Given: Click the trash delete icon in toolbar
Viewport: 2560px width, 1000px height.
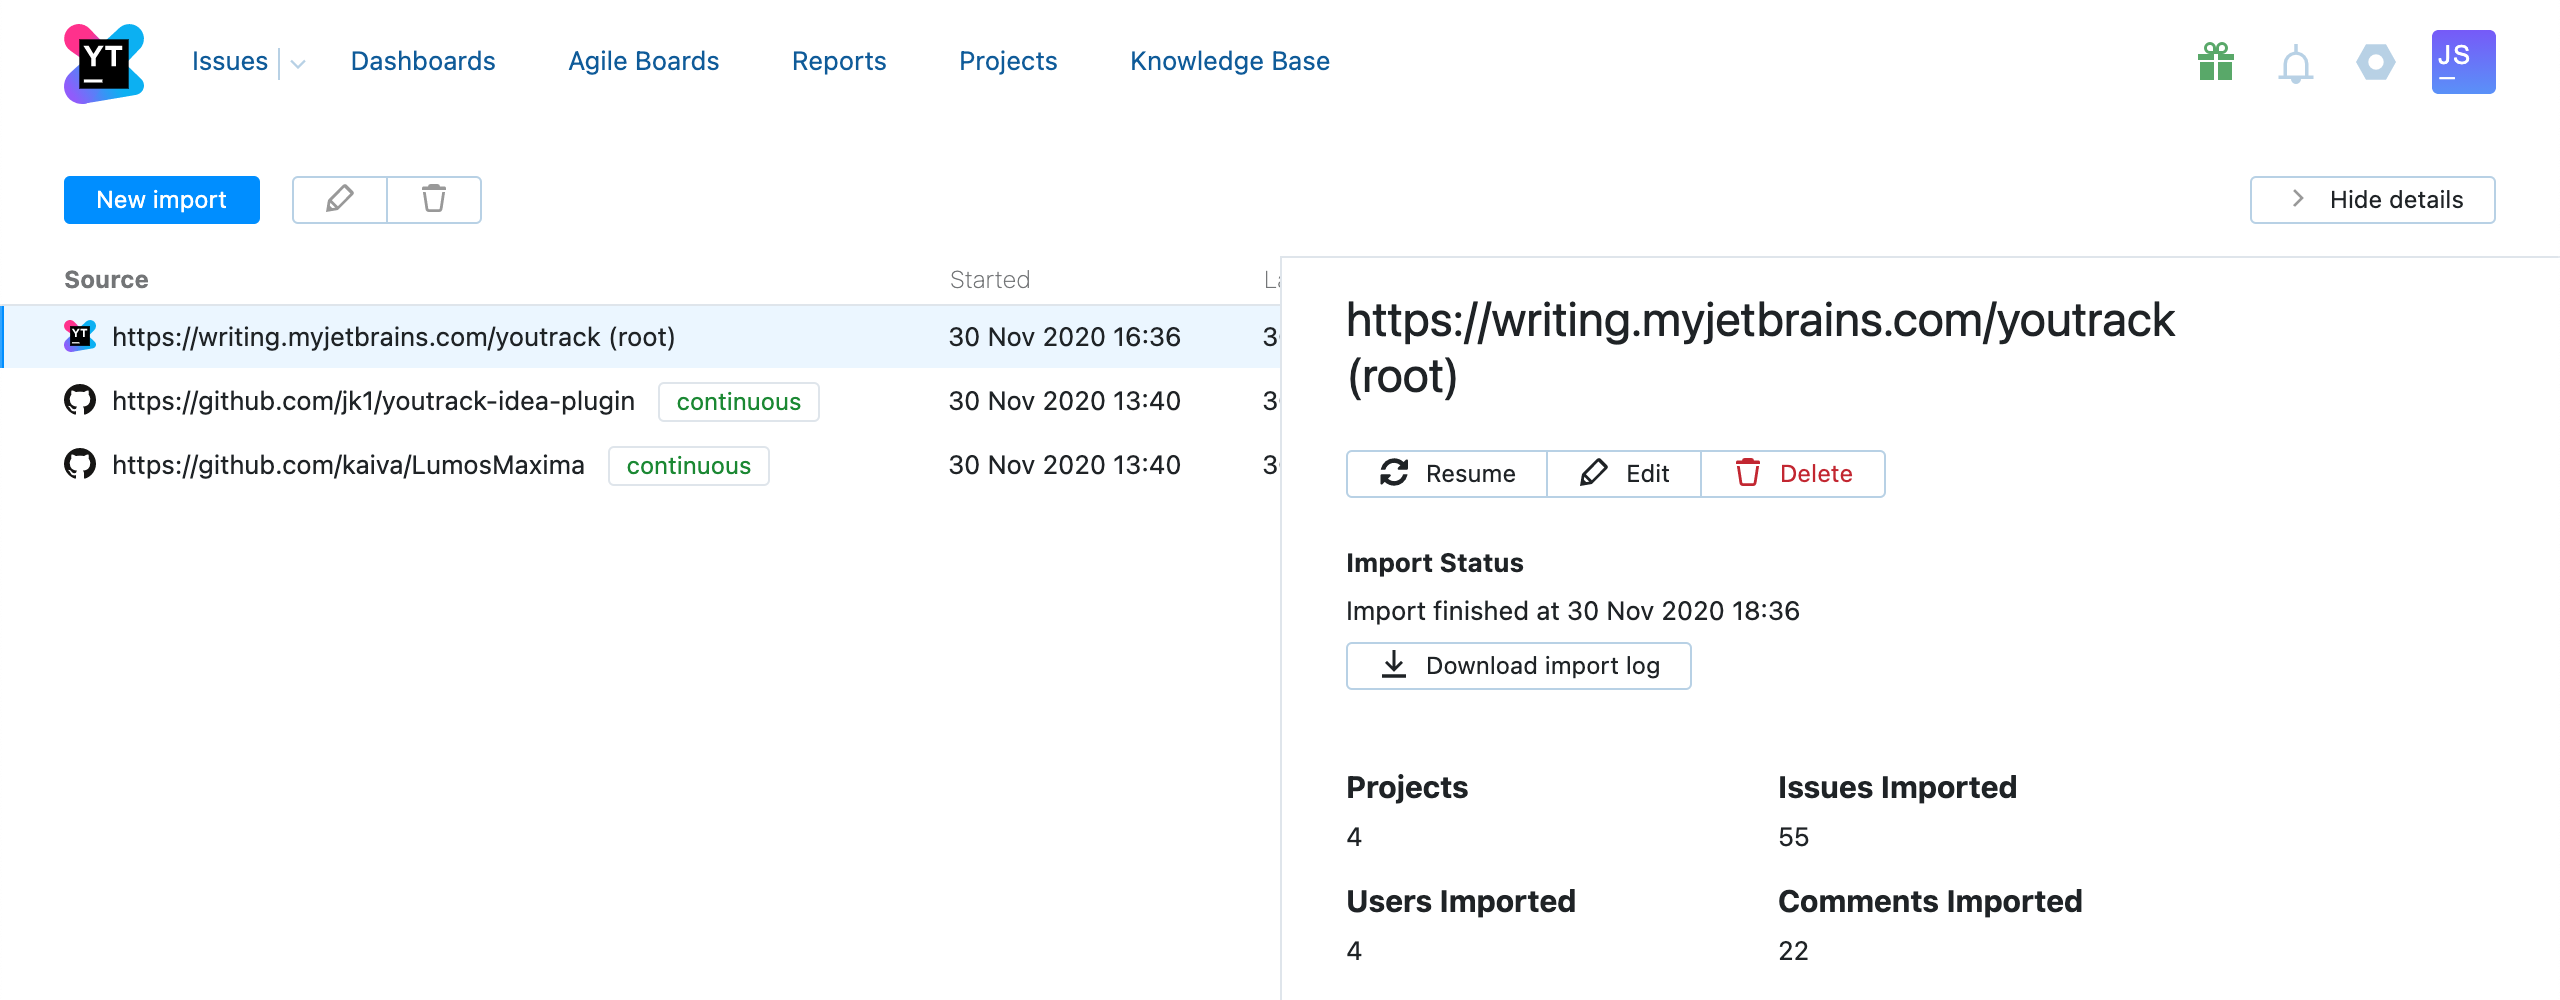Looking at the screenshot, I should pyautogui.click(x=434, y=200).
